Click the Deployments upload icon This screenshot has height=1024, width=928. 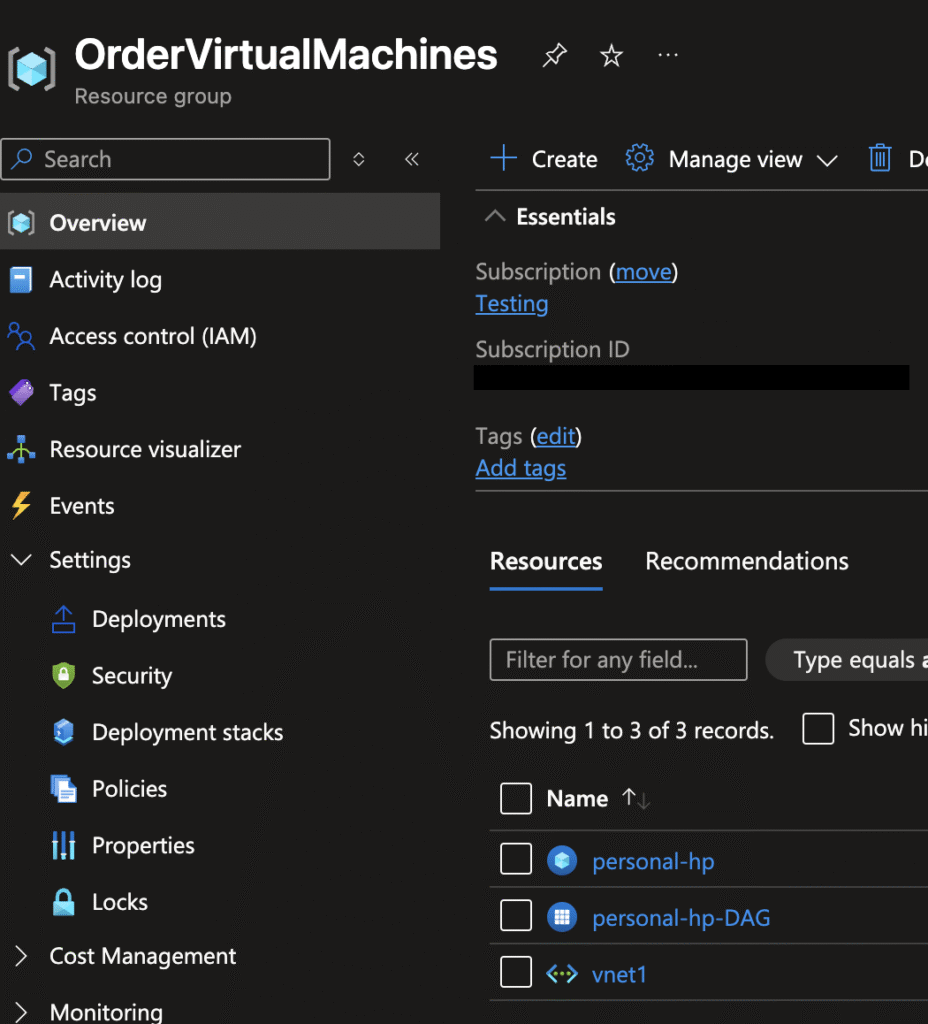click(x=63, y=619)
